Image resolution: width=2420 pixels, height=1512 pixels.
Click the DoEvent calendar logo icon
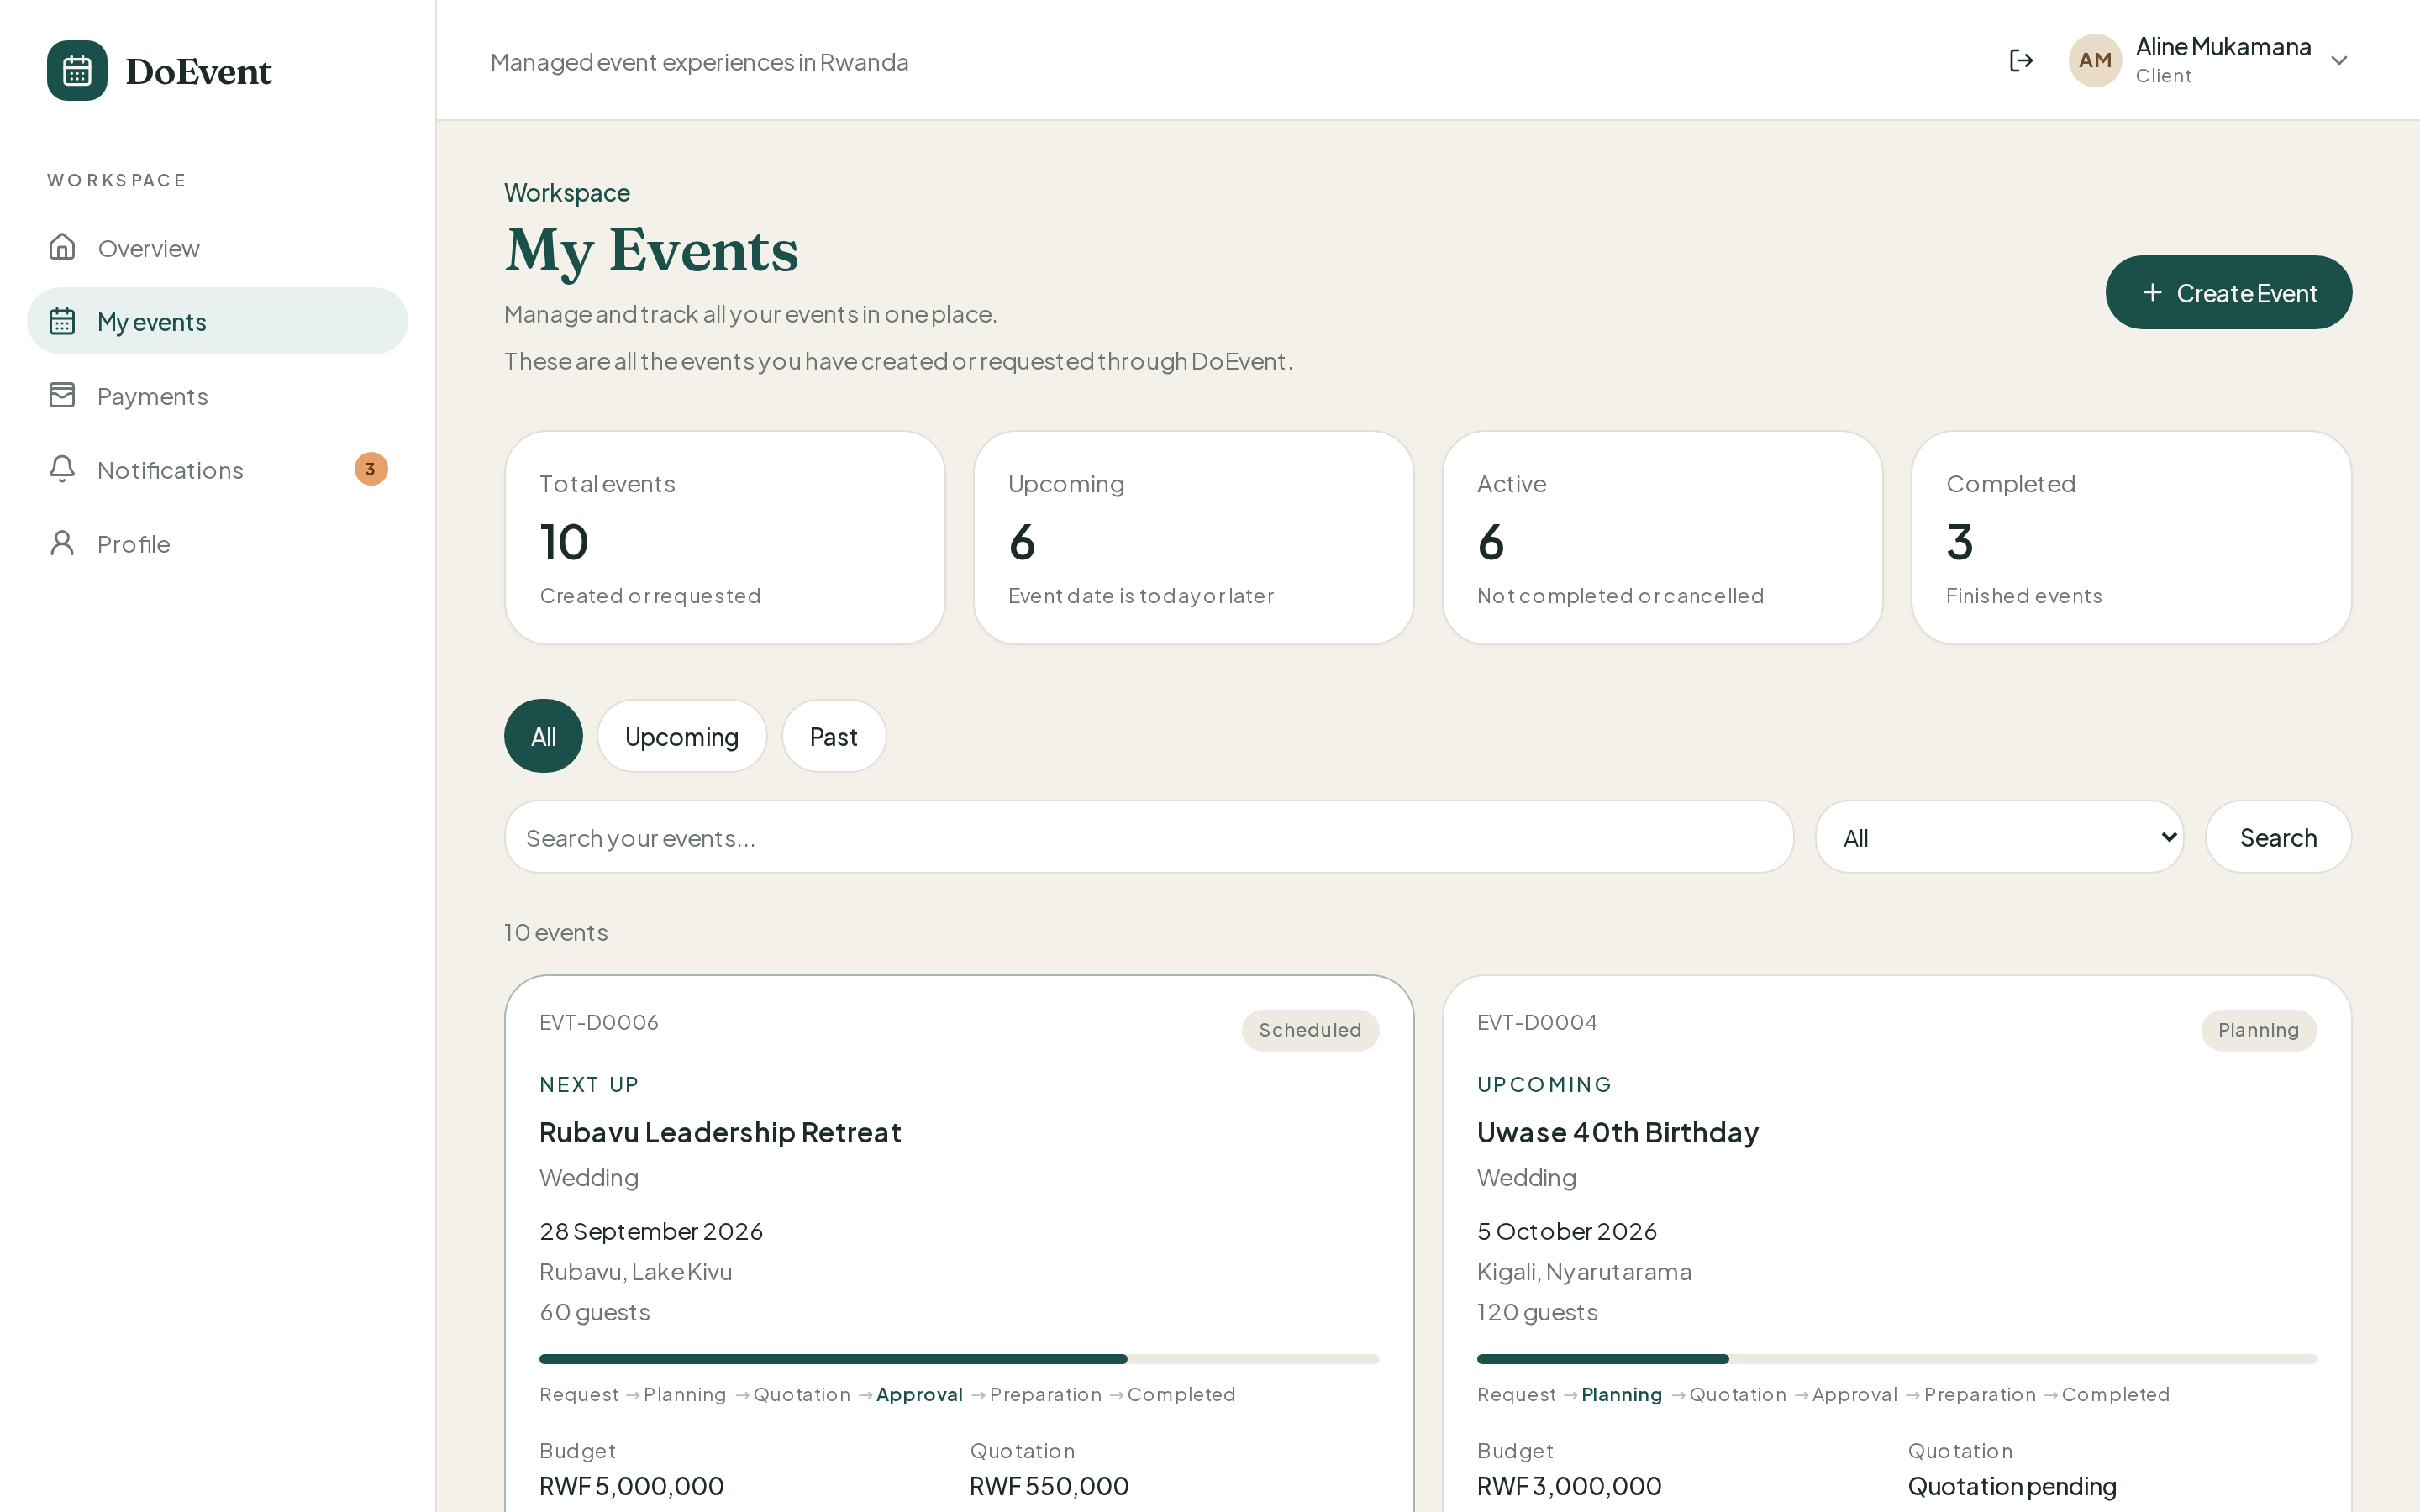(x=77, y=71)
